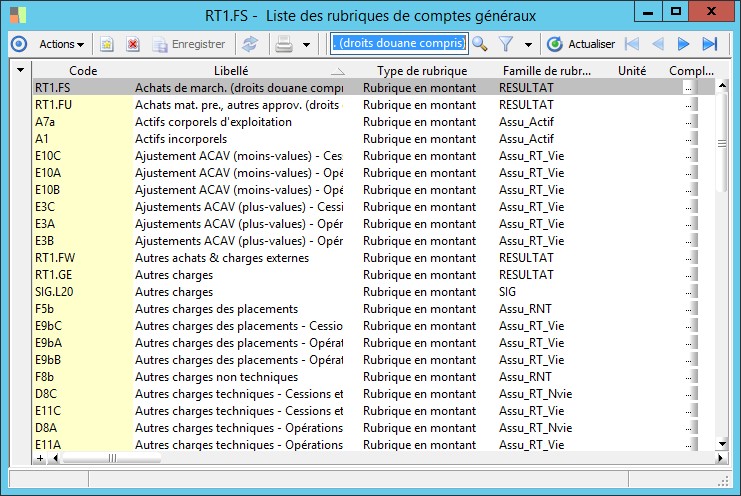Screen dimensions: 741x496
Task: Go to the last record arrow
Action: tap(710, 44)
